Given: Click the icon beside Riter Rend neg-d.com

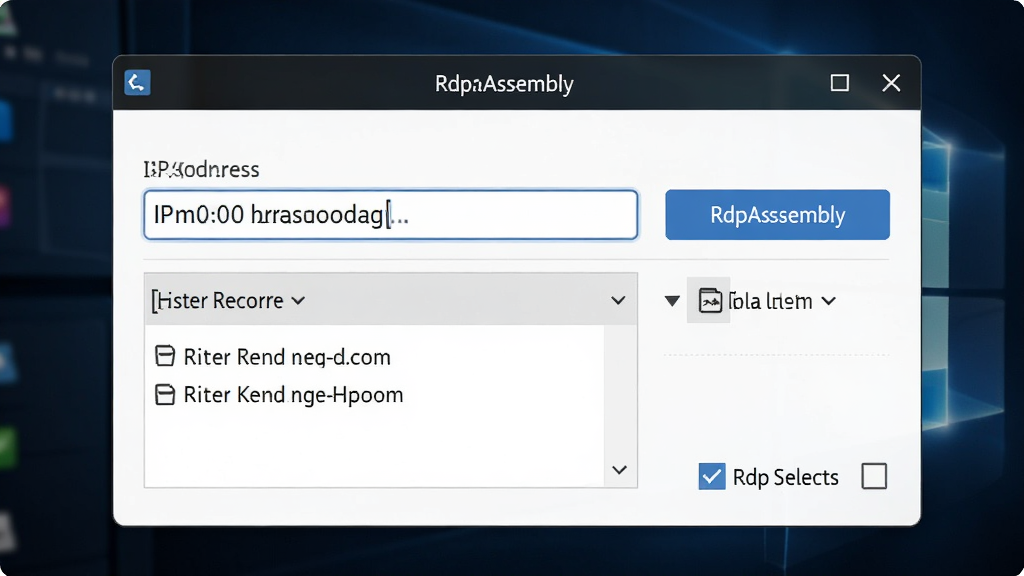Looking at the screenshot, I should [165, 357].
